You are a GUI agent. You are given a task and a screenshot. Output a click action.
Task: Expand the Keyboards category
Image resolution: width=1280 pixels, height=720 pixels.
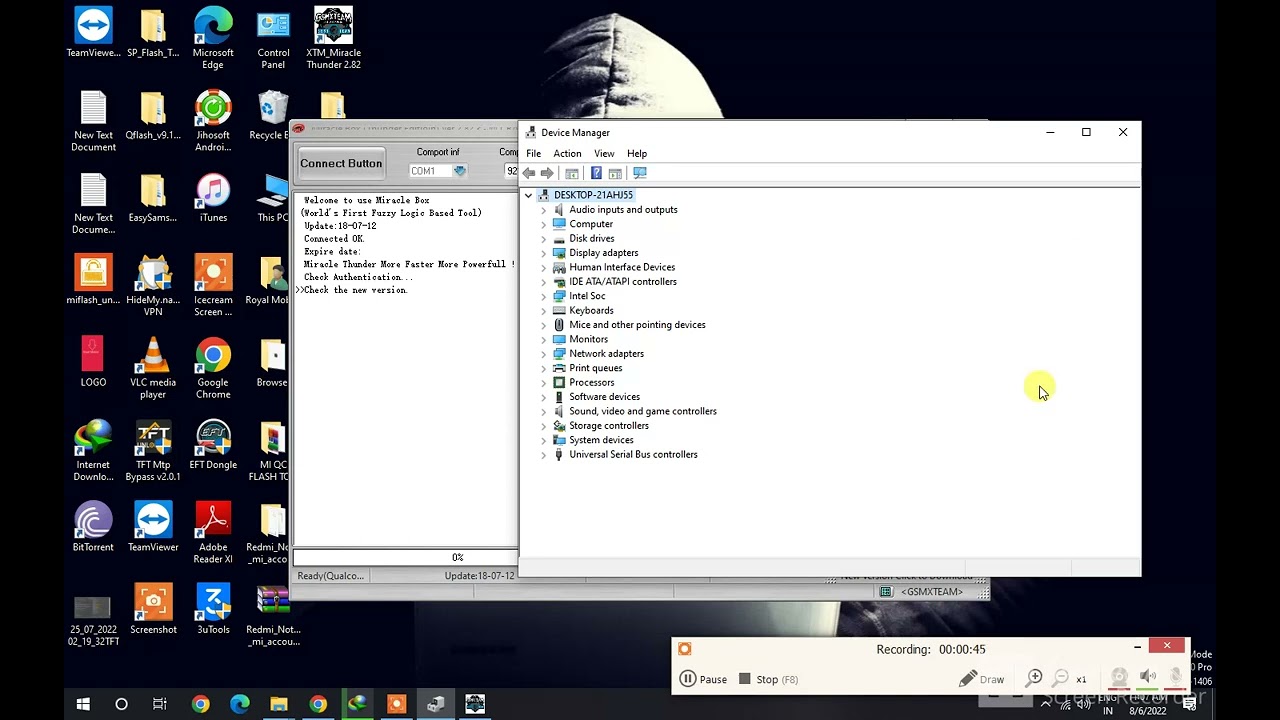click(544, 311)
